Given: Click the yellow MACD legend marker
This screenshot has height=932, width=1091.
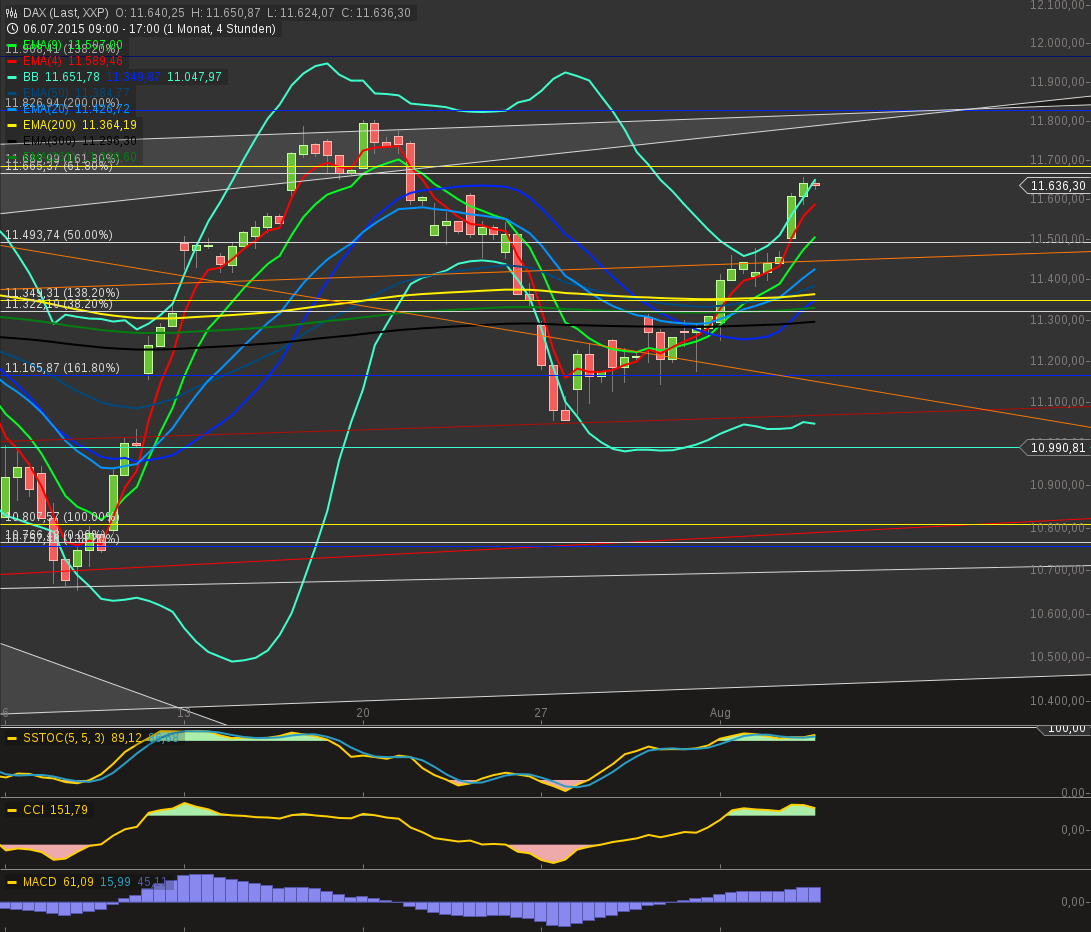Looking at the screenshot, I should (12, 883).
